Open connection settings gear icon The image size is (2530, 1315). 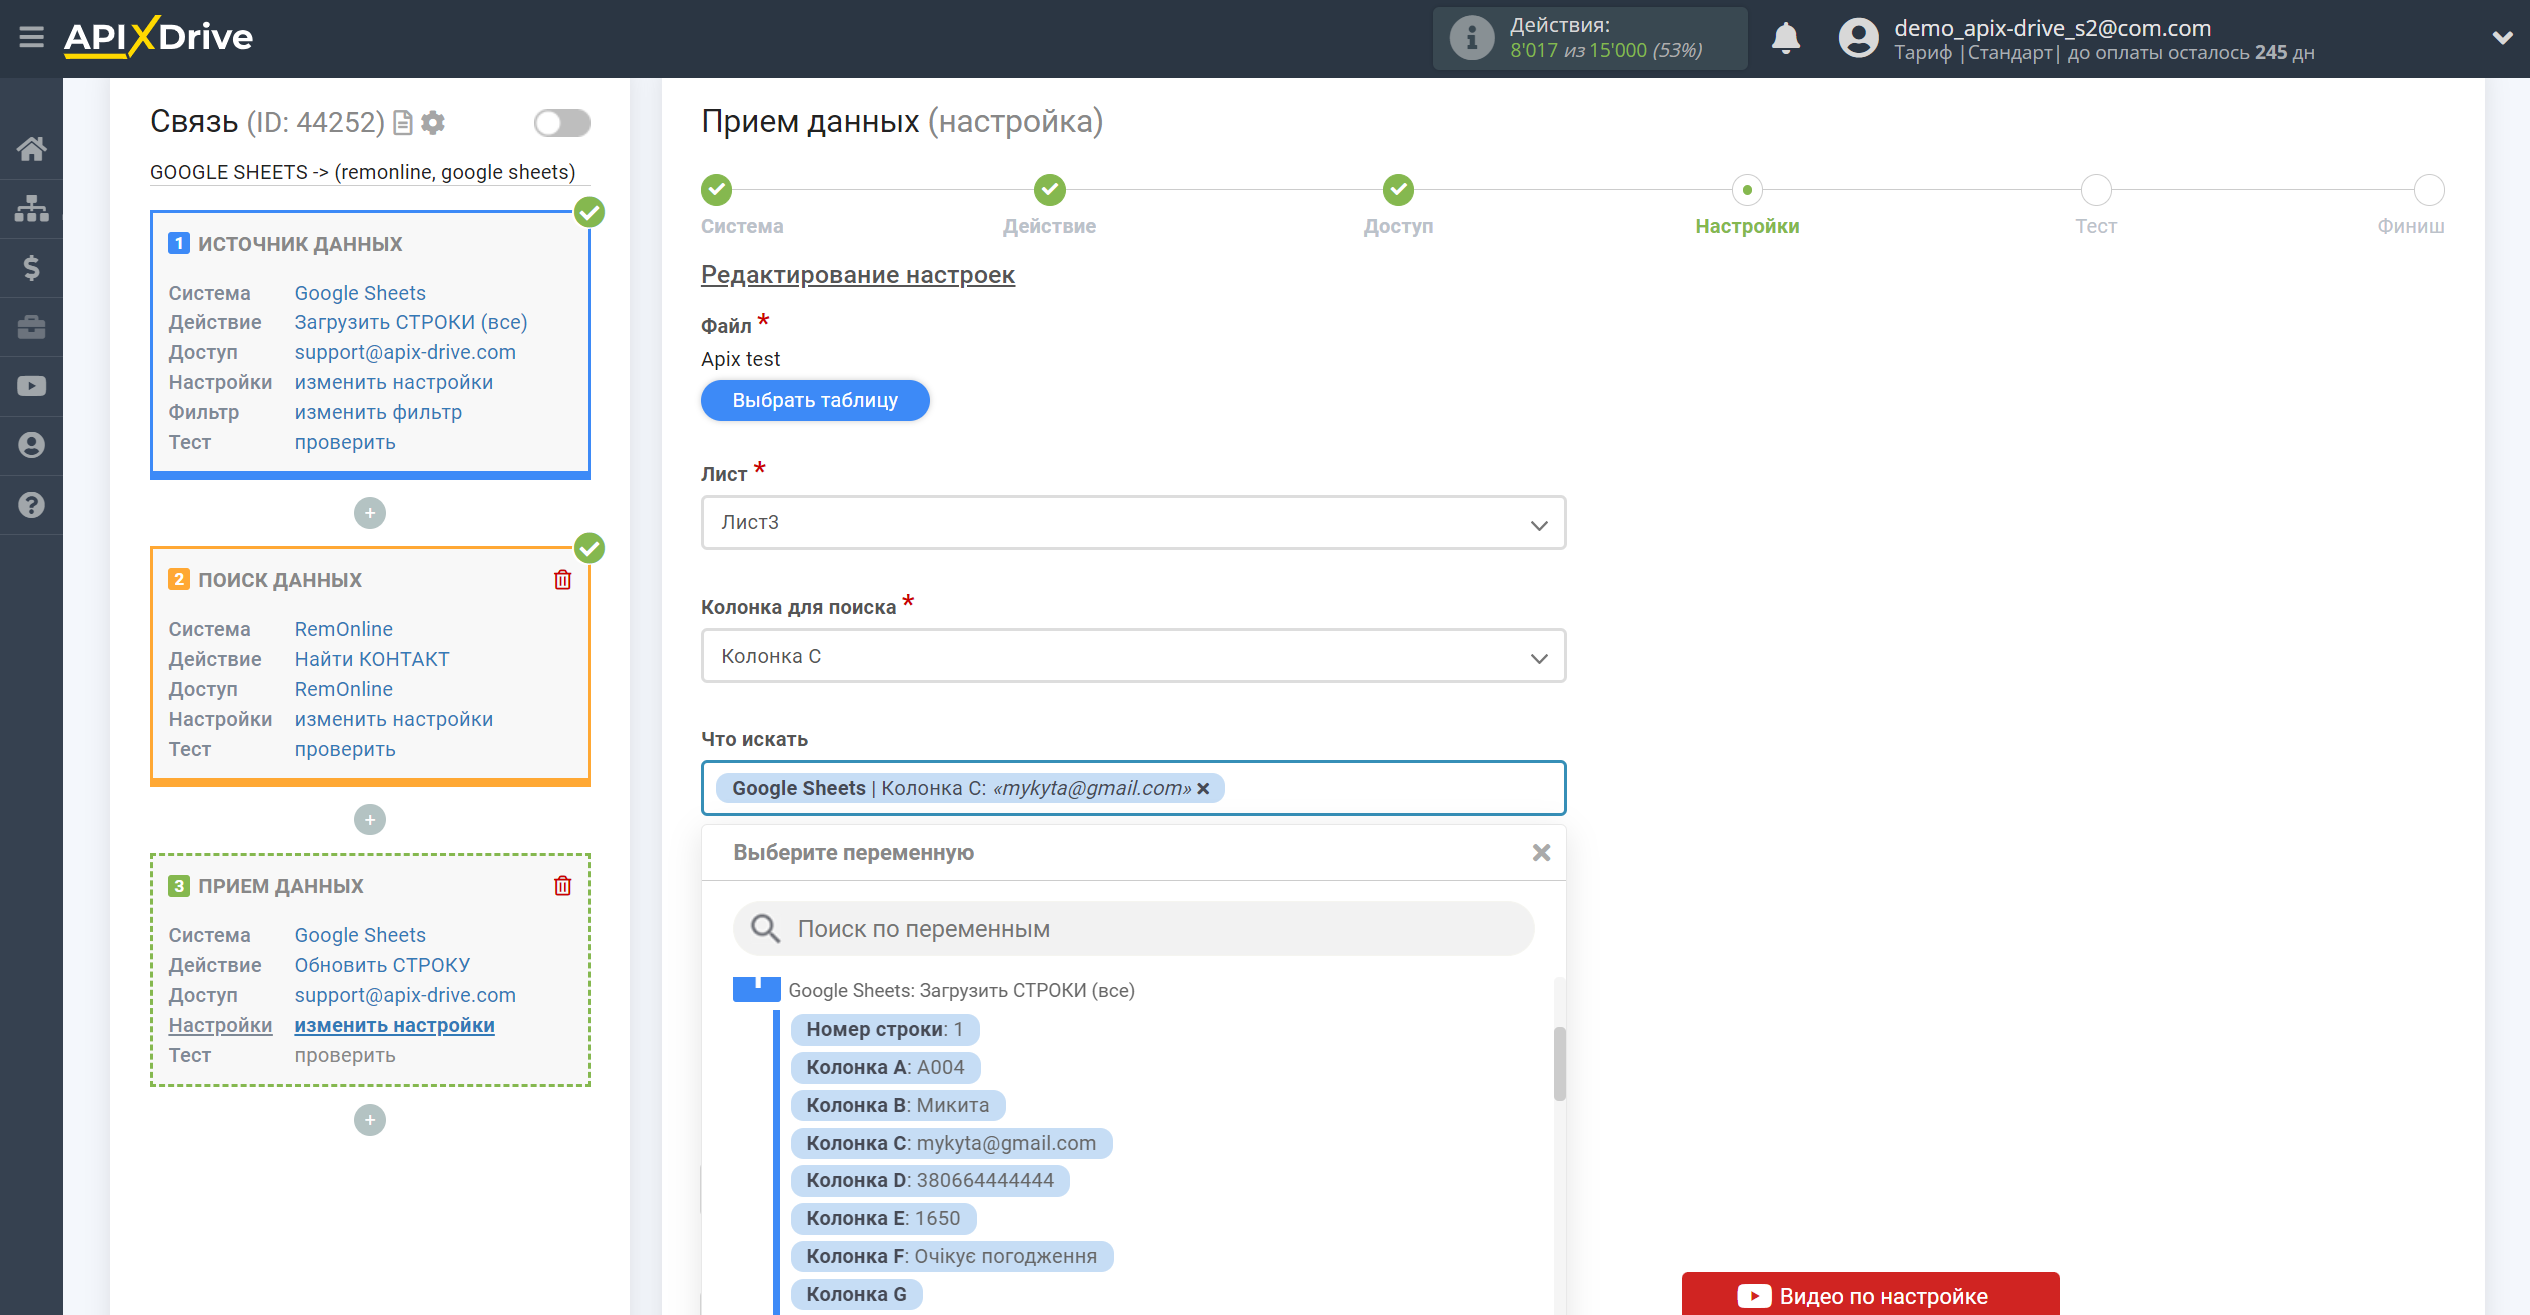[x=433, y=123]
